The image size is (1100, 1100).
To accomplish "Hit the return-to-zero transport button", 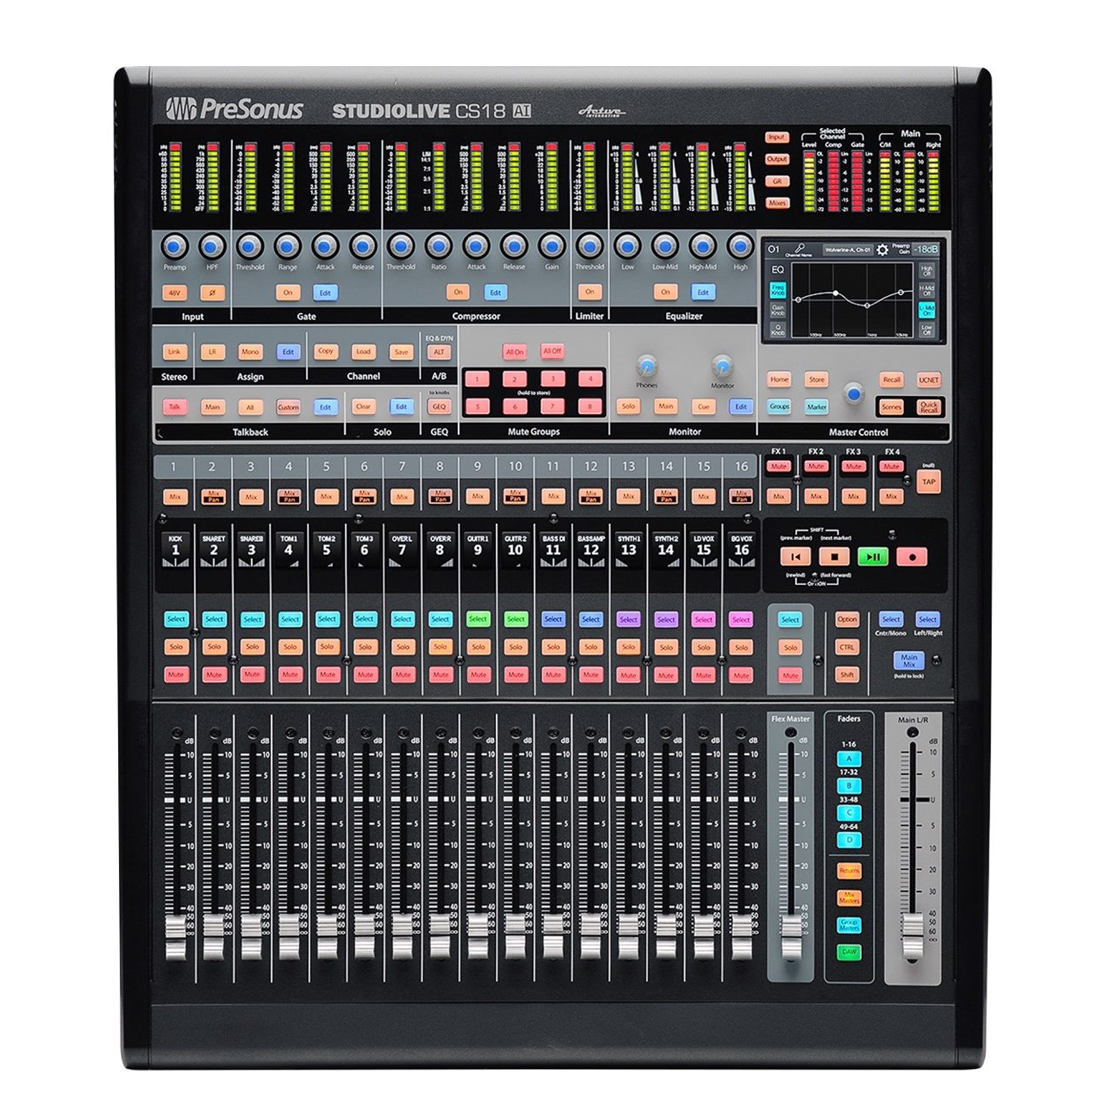I will click(x=796, y=557).
